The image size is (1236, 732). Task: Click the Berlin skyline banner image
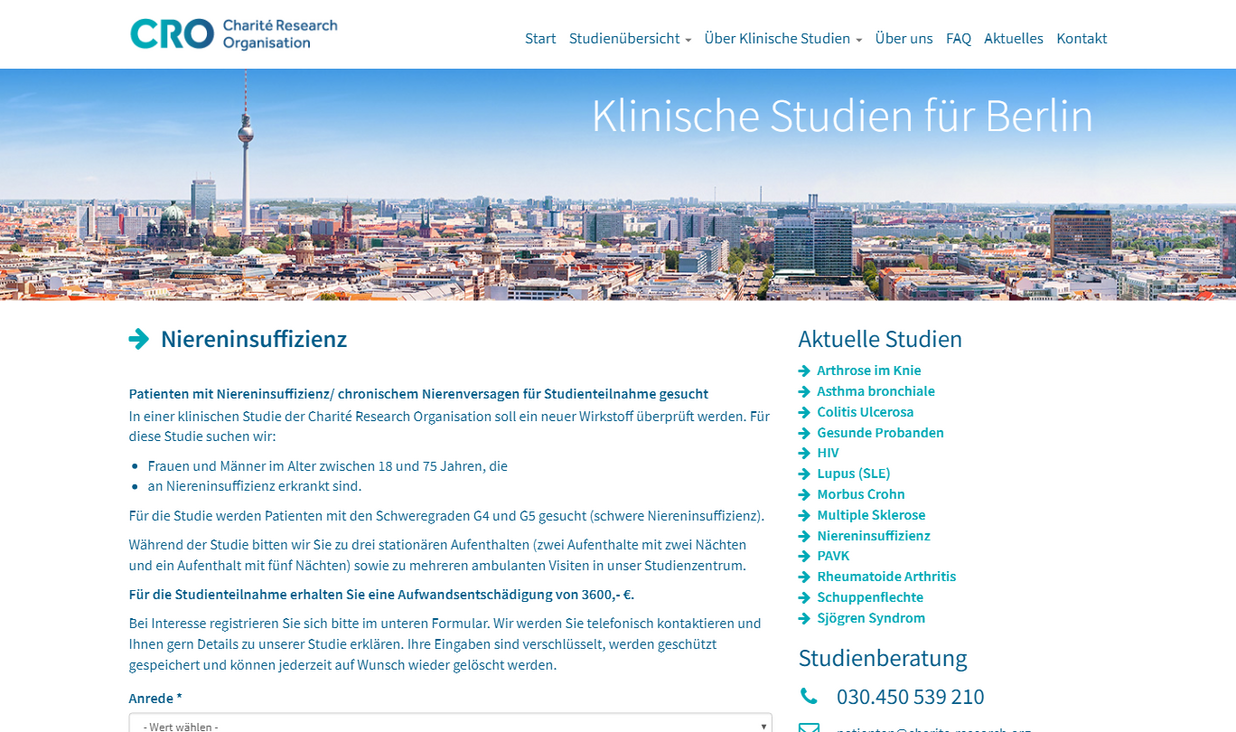pyautogui.click(x=618, y=185)
